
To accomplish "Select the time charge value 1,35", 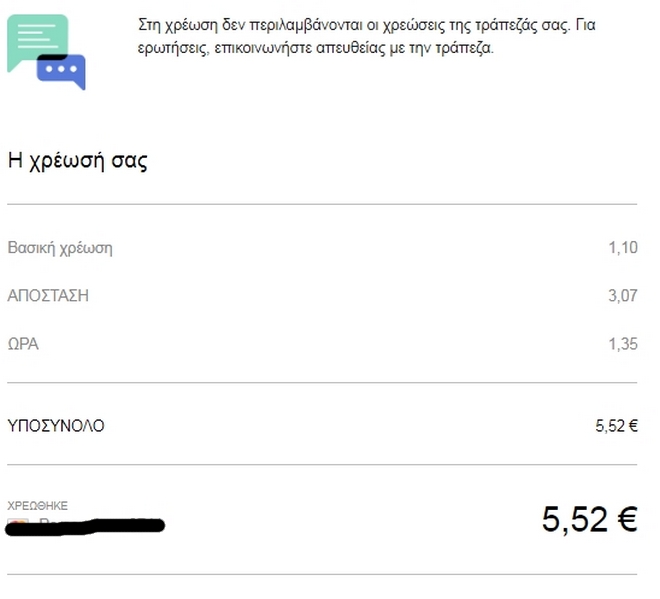I will [x=622, y=344].
